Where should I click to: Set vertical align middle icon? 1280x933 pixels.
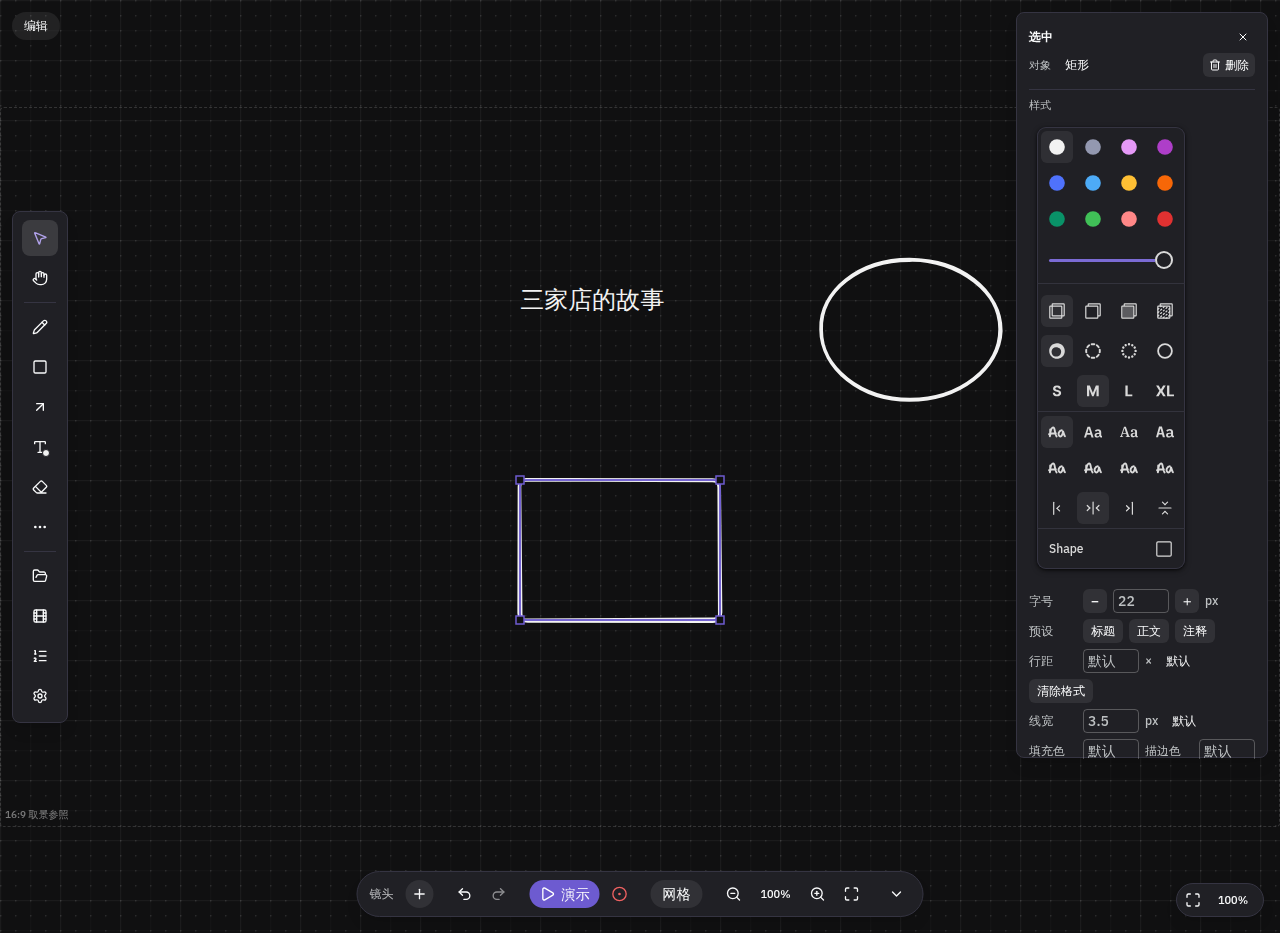[x=1165, y=508]
